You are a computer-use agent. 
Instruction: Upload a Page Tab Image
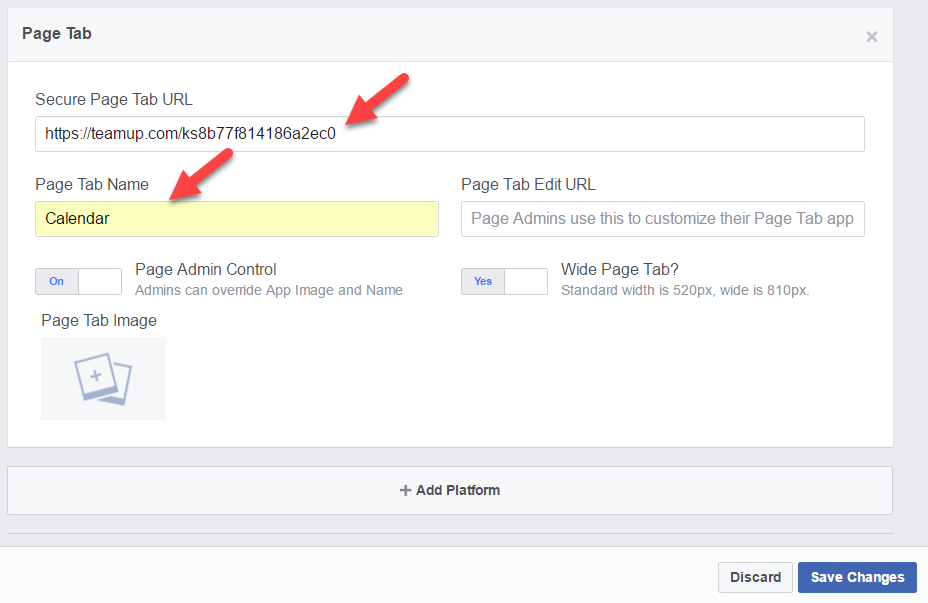pos(104,379)
